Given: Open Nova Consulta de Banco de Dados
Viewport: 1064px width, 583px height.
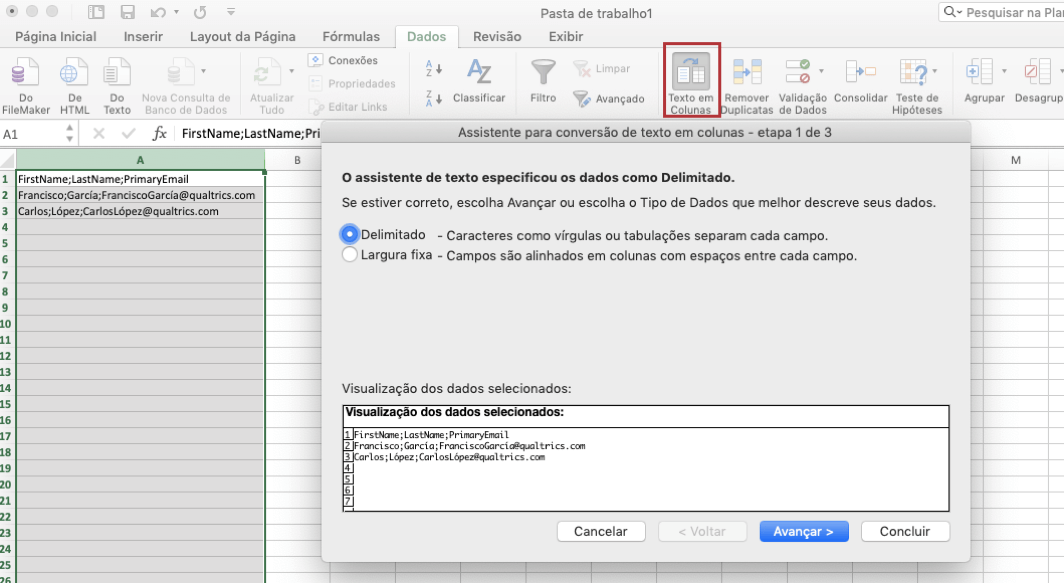Looking at the screenshot, I should [x=185, y=86].
